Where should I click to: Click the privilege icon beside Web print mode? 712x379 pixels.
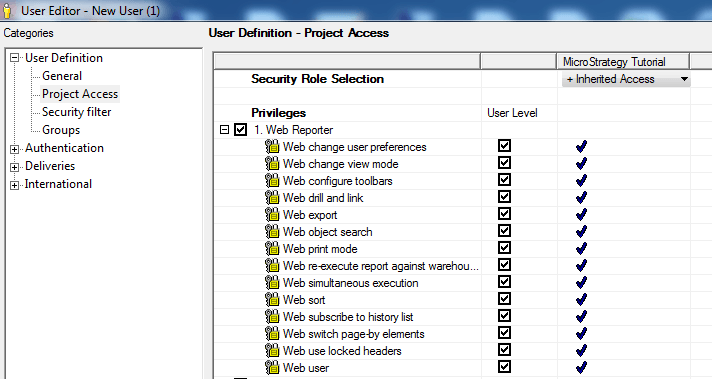click(x=272, y=249)
